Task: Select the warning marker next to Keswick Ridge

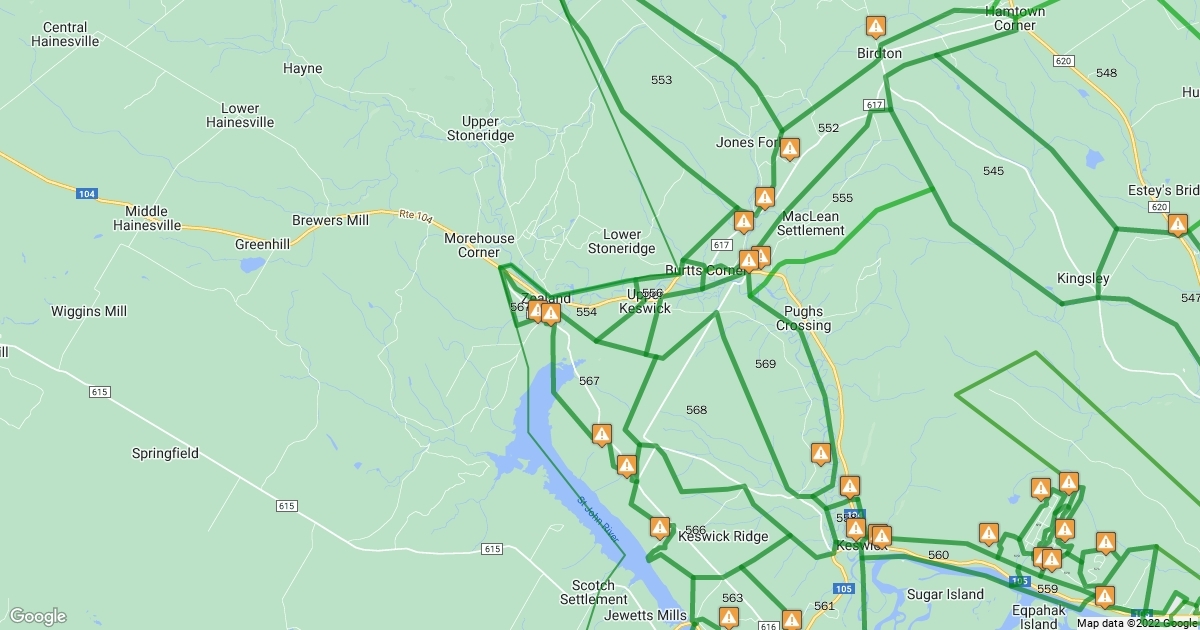Action: point(660,528)
